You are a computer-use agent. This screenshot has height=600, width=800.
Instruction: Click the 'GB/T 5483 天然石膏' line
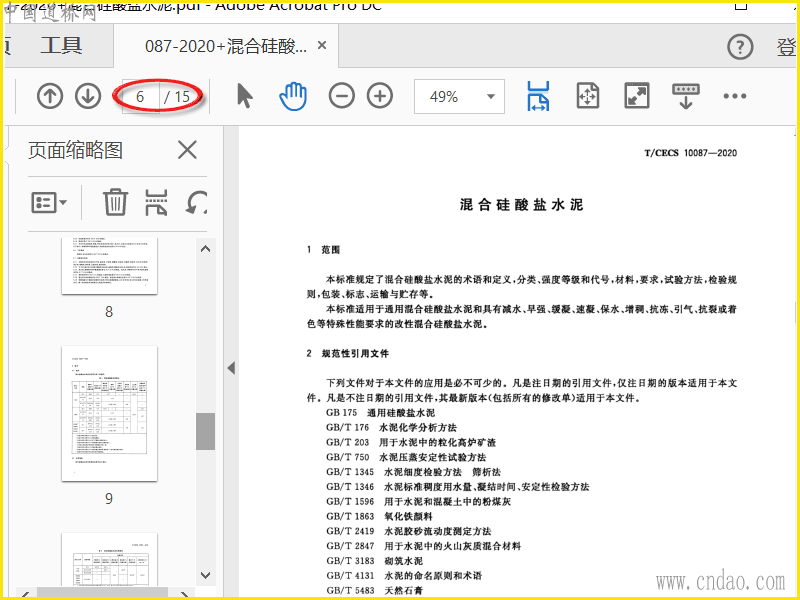pos(374,590)
